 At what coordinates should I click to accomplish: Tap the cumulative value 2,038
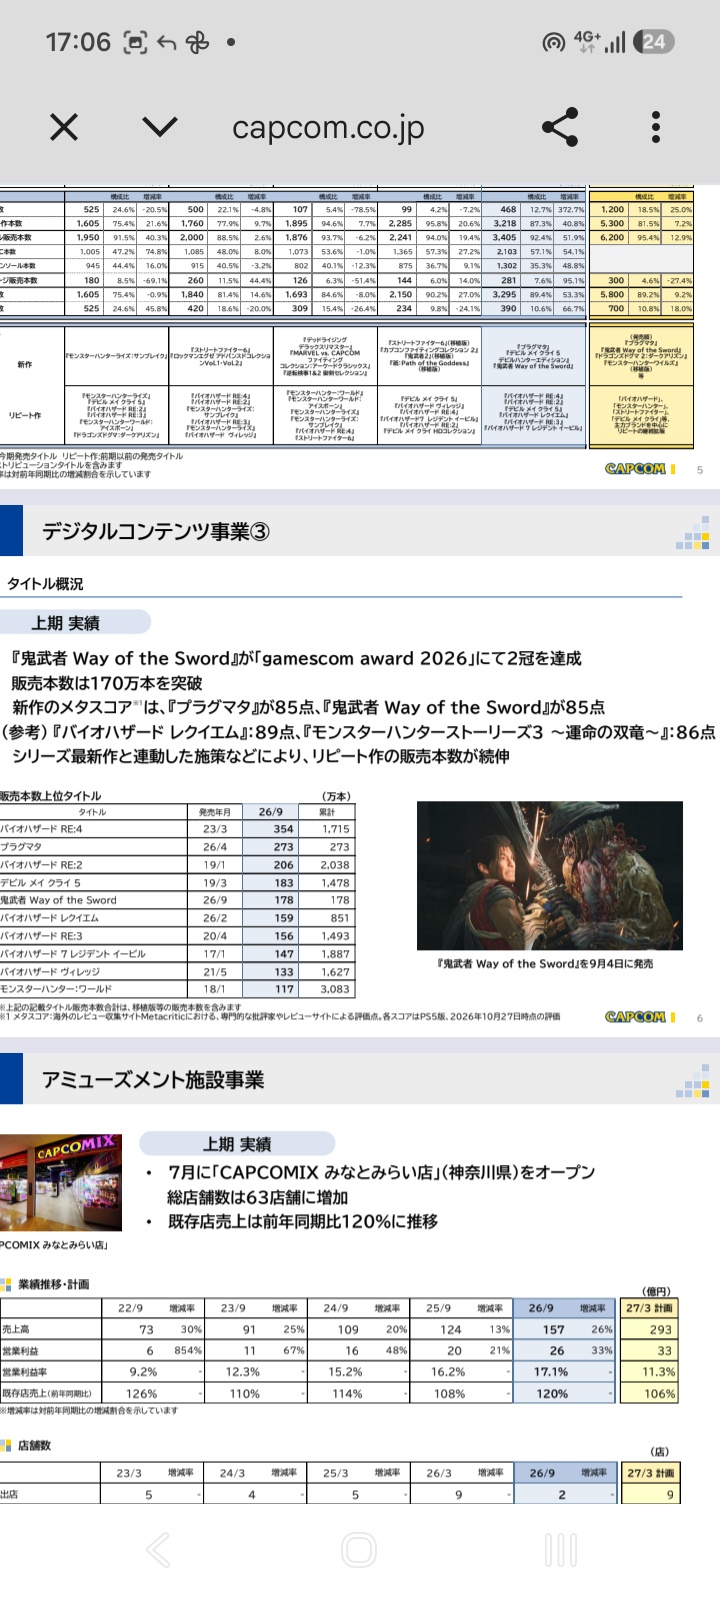334,865
